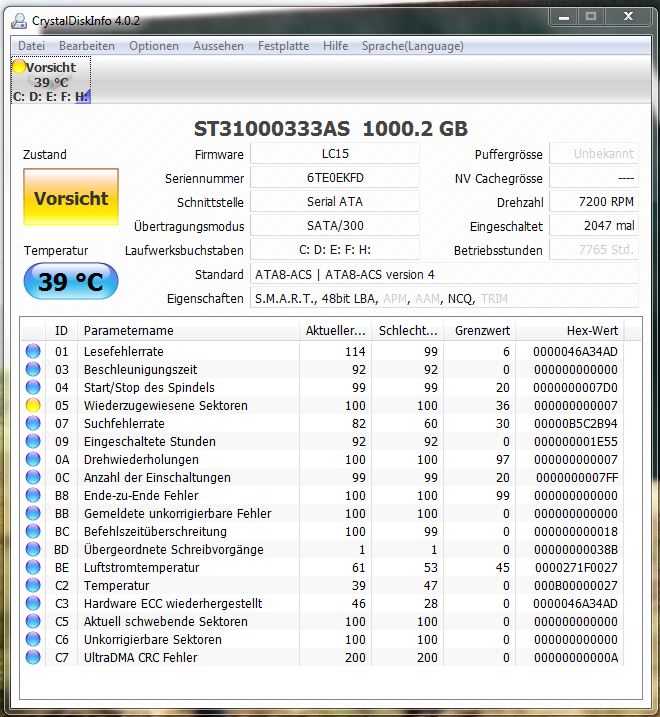
Task: Click the drive title ST31000333AS 1000.2 GB
Action: pos(331,129)
